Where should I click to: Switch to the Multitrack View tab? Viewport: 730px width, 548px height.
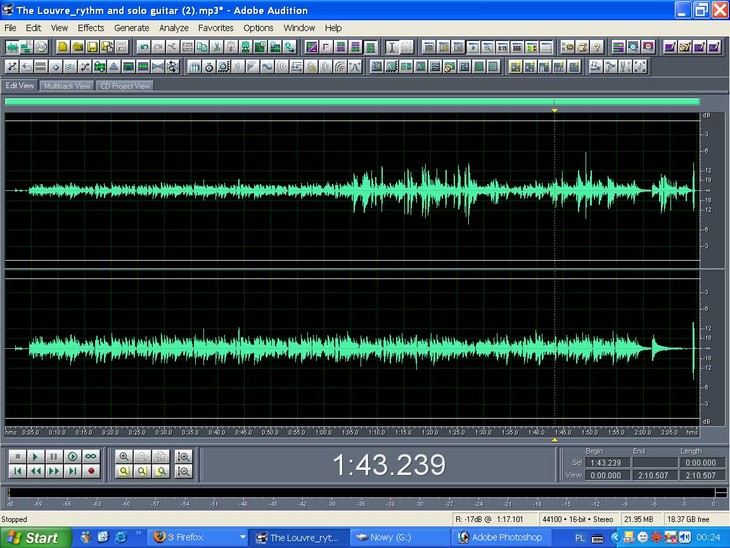click(x=67, y=86)
